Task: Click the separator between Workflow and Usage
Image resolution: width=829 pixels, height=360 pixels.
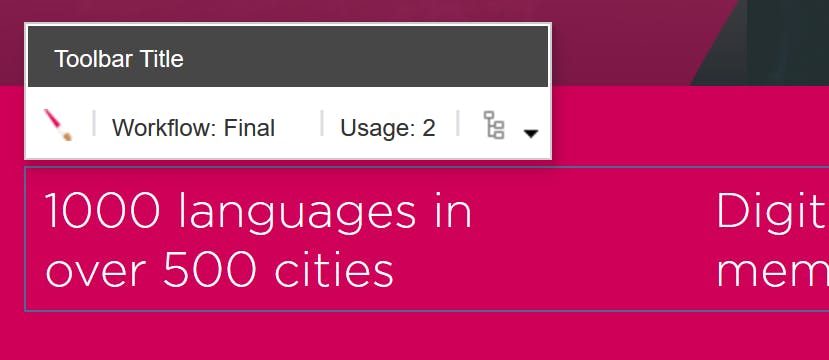Action: pyautogui.click(x=321, y=123)
